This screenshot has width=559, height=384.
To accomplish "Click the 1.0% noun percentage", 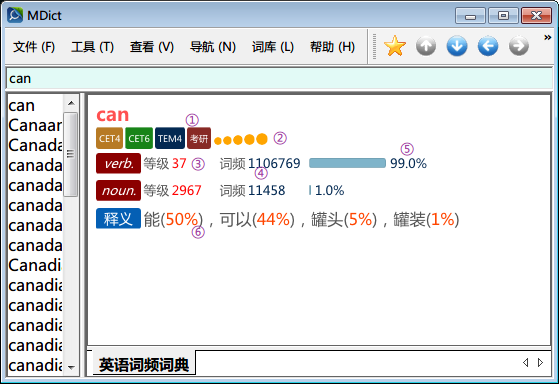I will (329, 191).
